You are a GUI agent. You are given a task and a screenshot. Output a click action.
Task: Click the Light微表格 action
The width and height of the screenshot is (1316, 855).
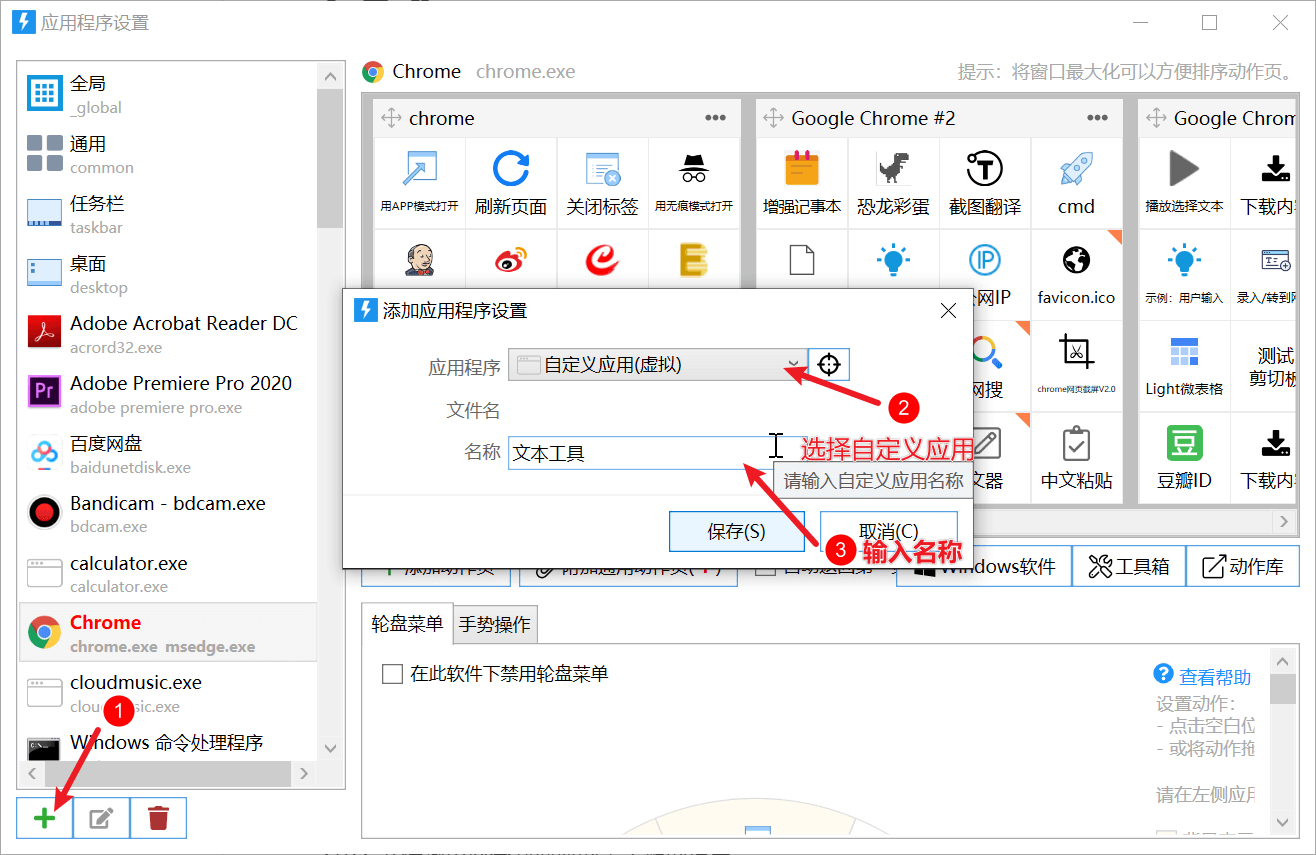pyautogui.click(x=1184, y=365)
